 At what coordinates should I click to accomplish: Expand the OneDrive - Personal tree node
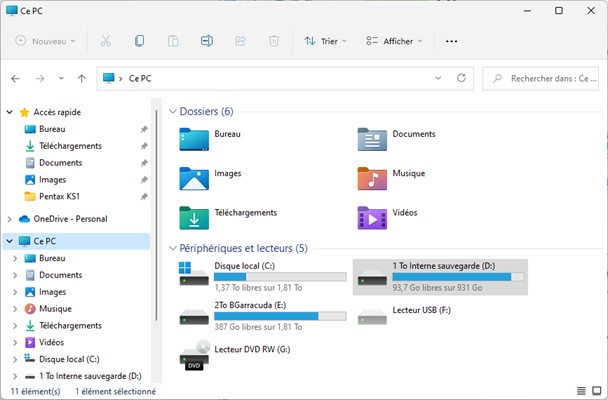click(11, 218)
